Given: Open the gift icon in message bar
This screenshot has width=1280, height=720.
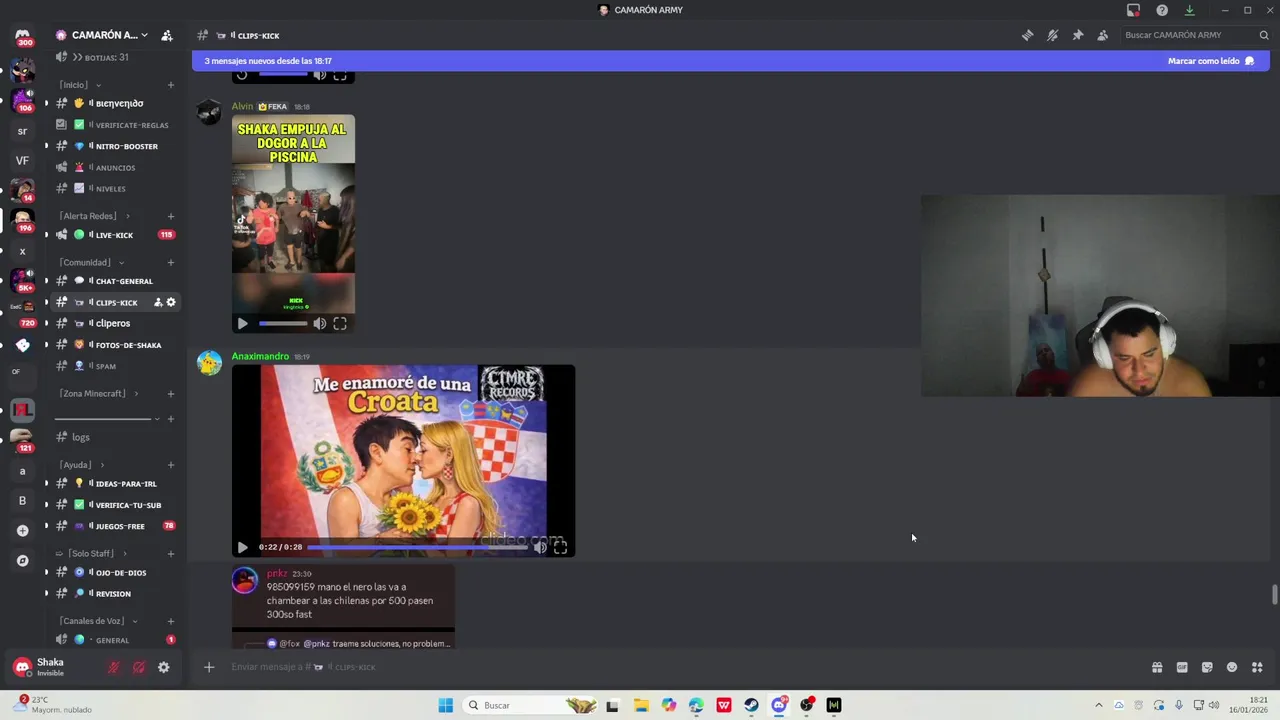Looking at the screenshot, I should click(1157, 667).
